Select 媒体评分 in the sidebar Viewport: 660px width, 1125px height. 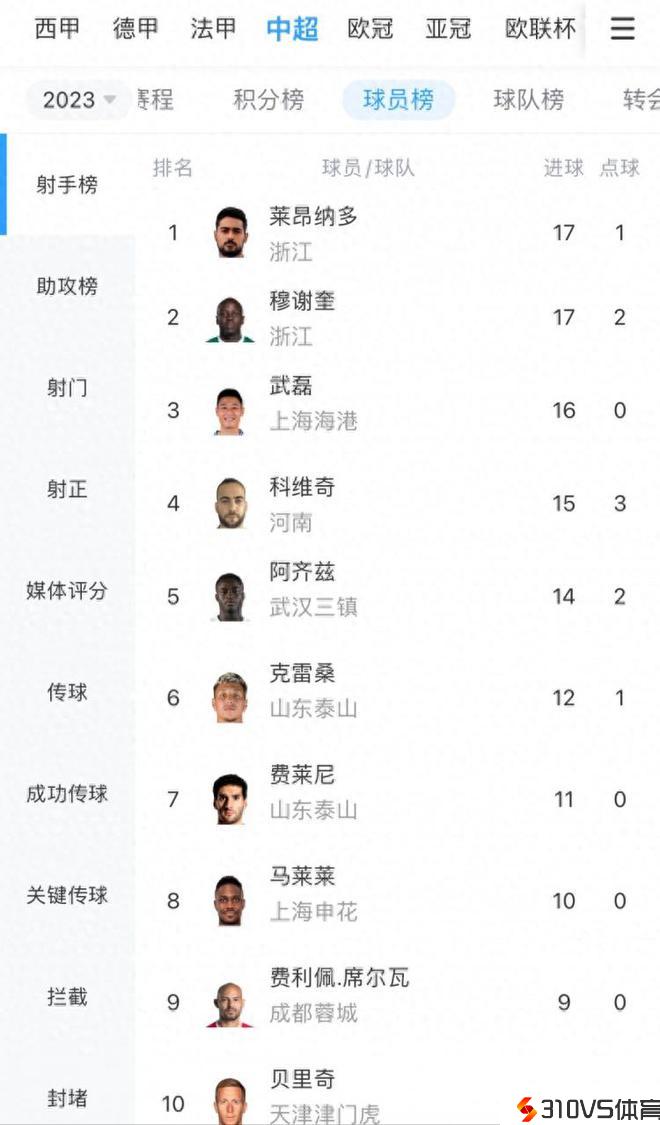pyautogui.click(x=67, y=591)
